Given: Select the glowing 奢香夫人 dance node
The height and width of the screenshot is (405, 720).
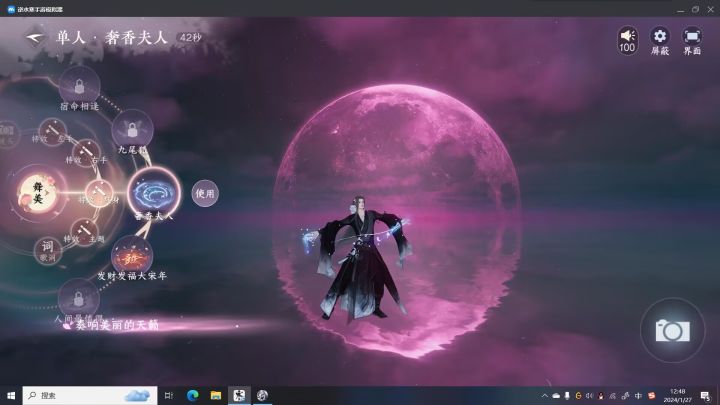Looking at the screenshot, I should [154, 193].
